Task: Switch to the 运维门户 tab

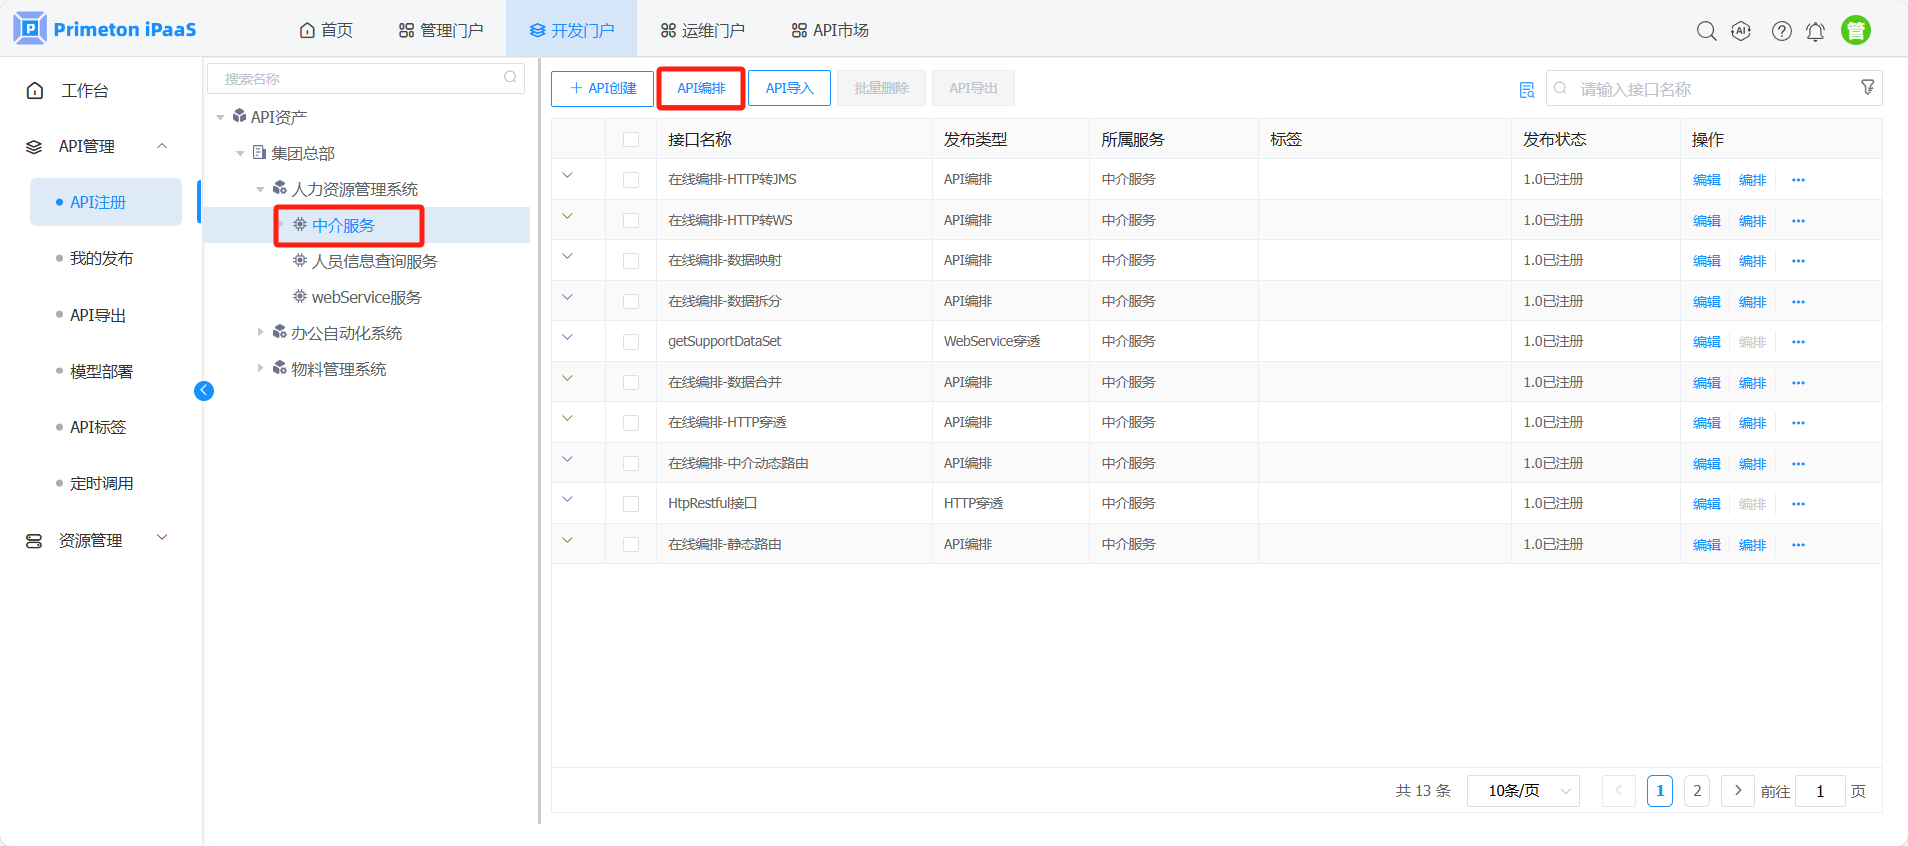Action: point(702,30)
